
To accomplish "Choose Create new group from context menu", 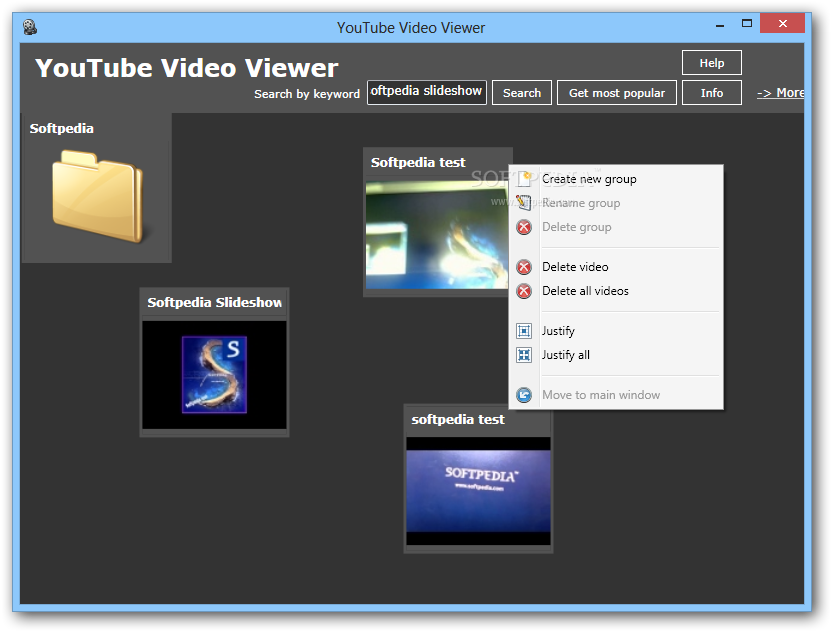I will tap(616, 179).
